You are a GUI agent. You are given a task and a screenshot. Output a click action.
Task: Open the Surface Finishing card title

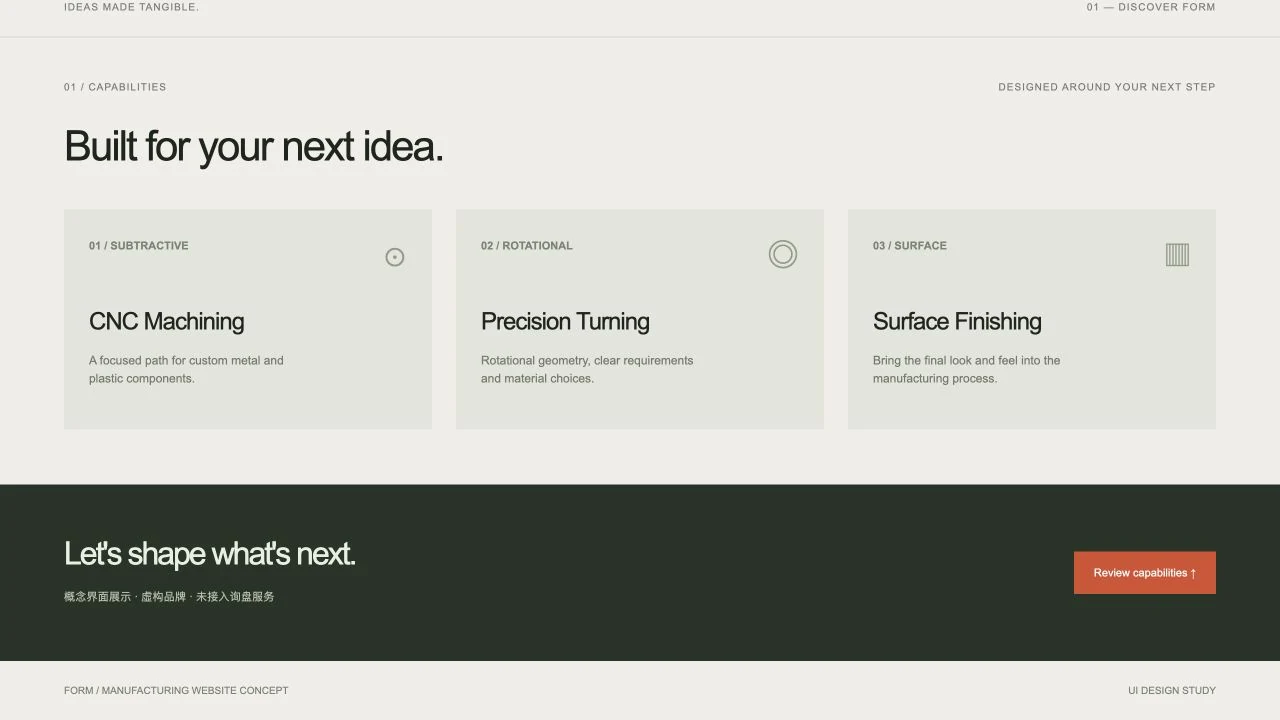pos(957,321)
